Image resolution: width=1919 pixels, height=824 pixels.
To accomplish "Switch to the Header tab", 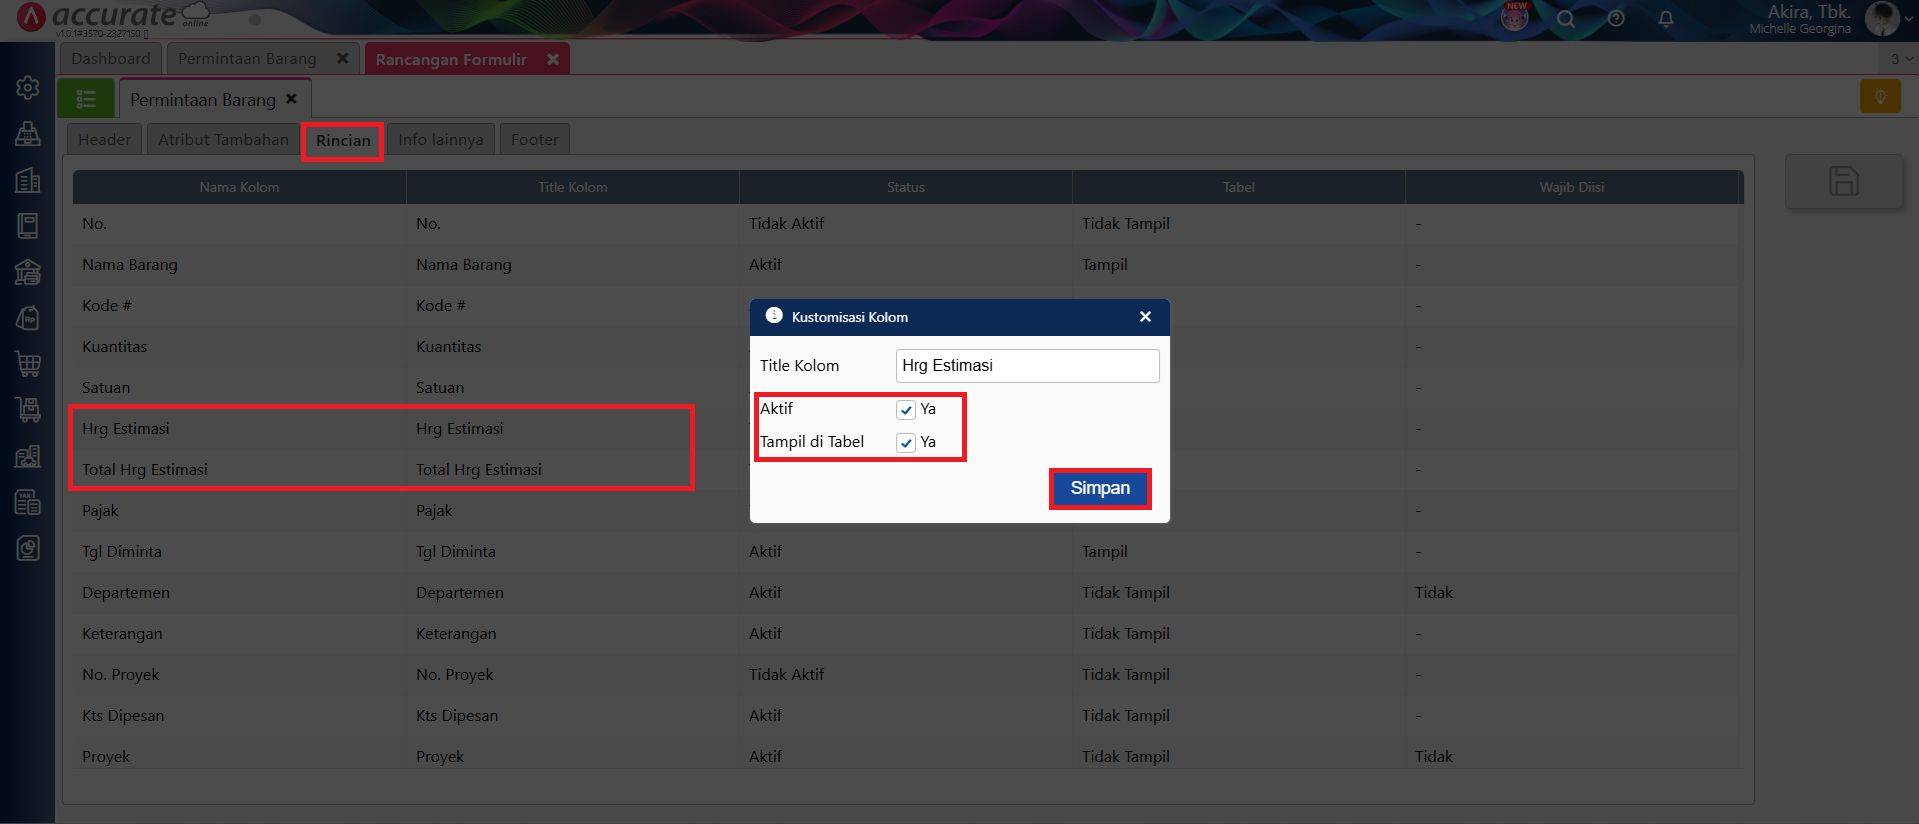I will coord(104,140).
